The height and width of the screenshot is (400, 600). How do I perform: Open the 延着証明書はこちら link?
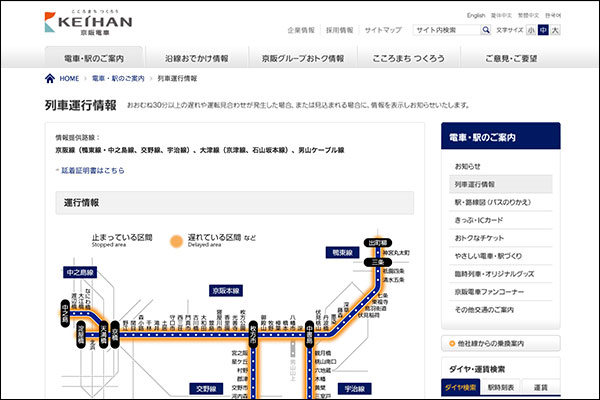coord(92,171)
